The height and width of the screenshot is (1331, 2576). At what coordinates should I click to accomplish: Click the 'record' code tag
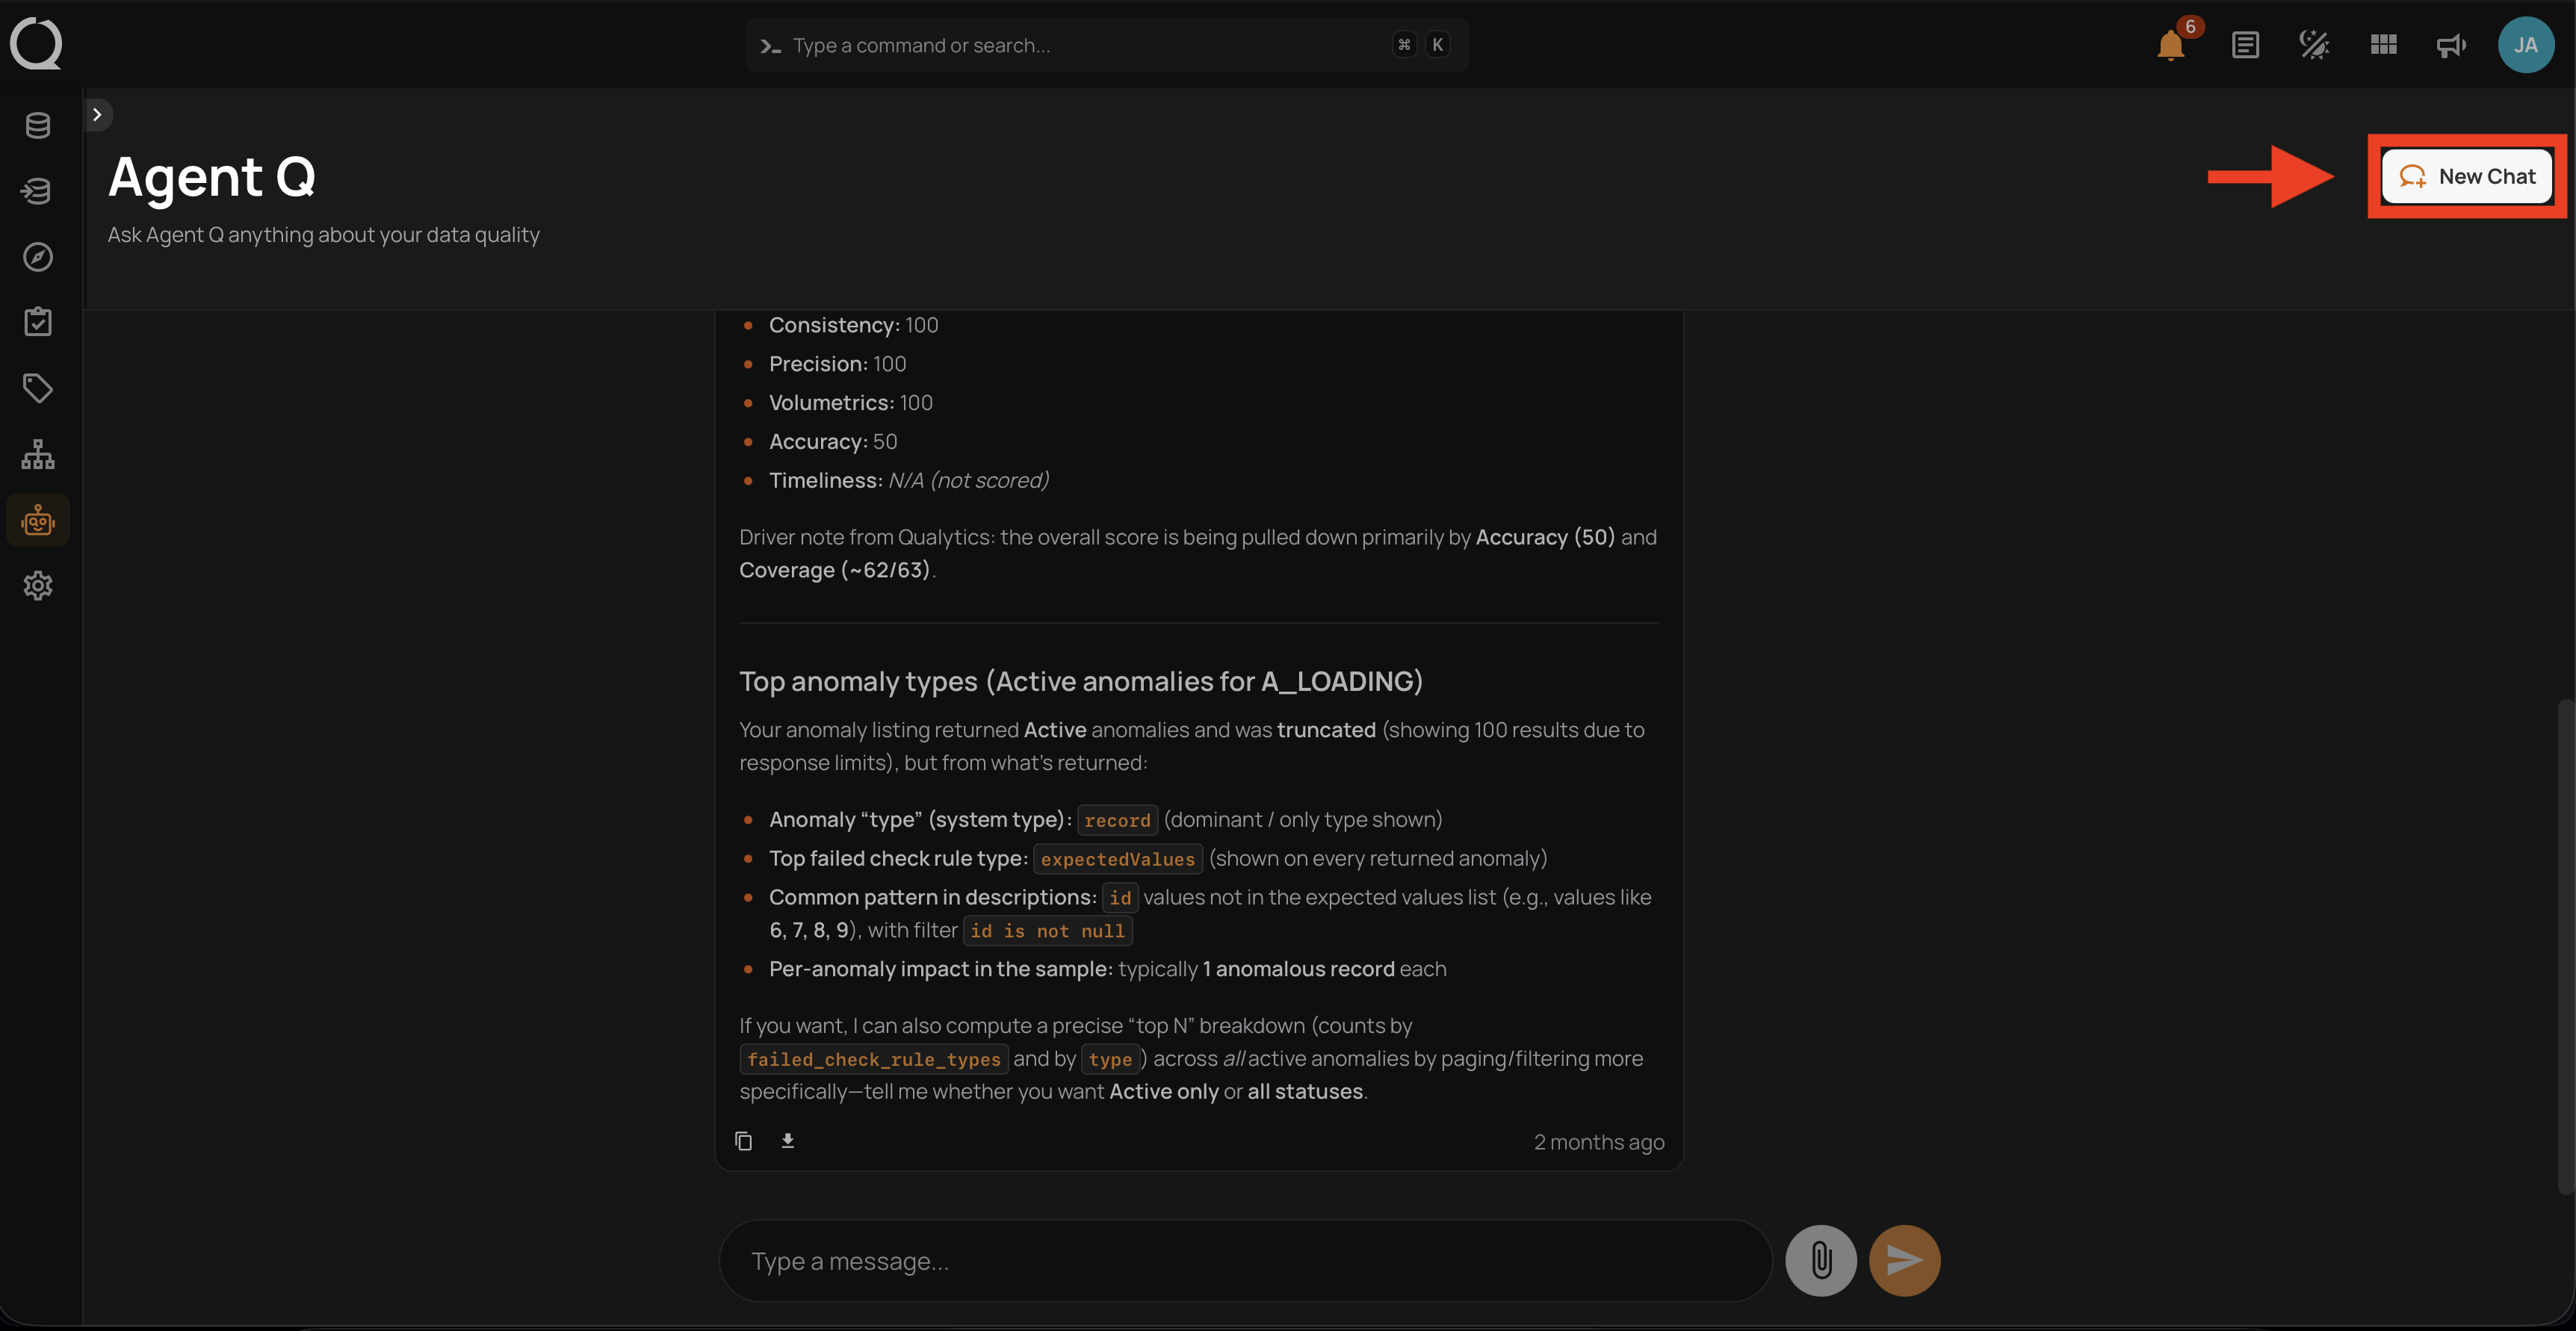[1117, 821]
